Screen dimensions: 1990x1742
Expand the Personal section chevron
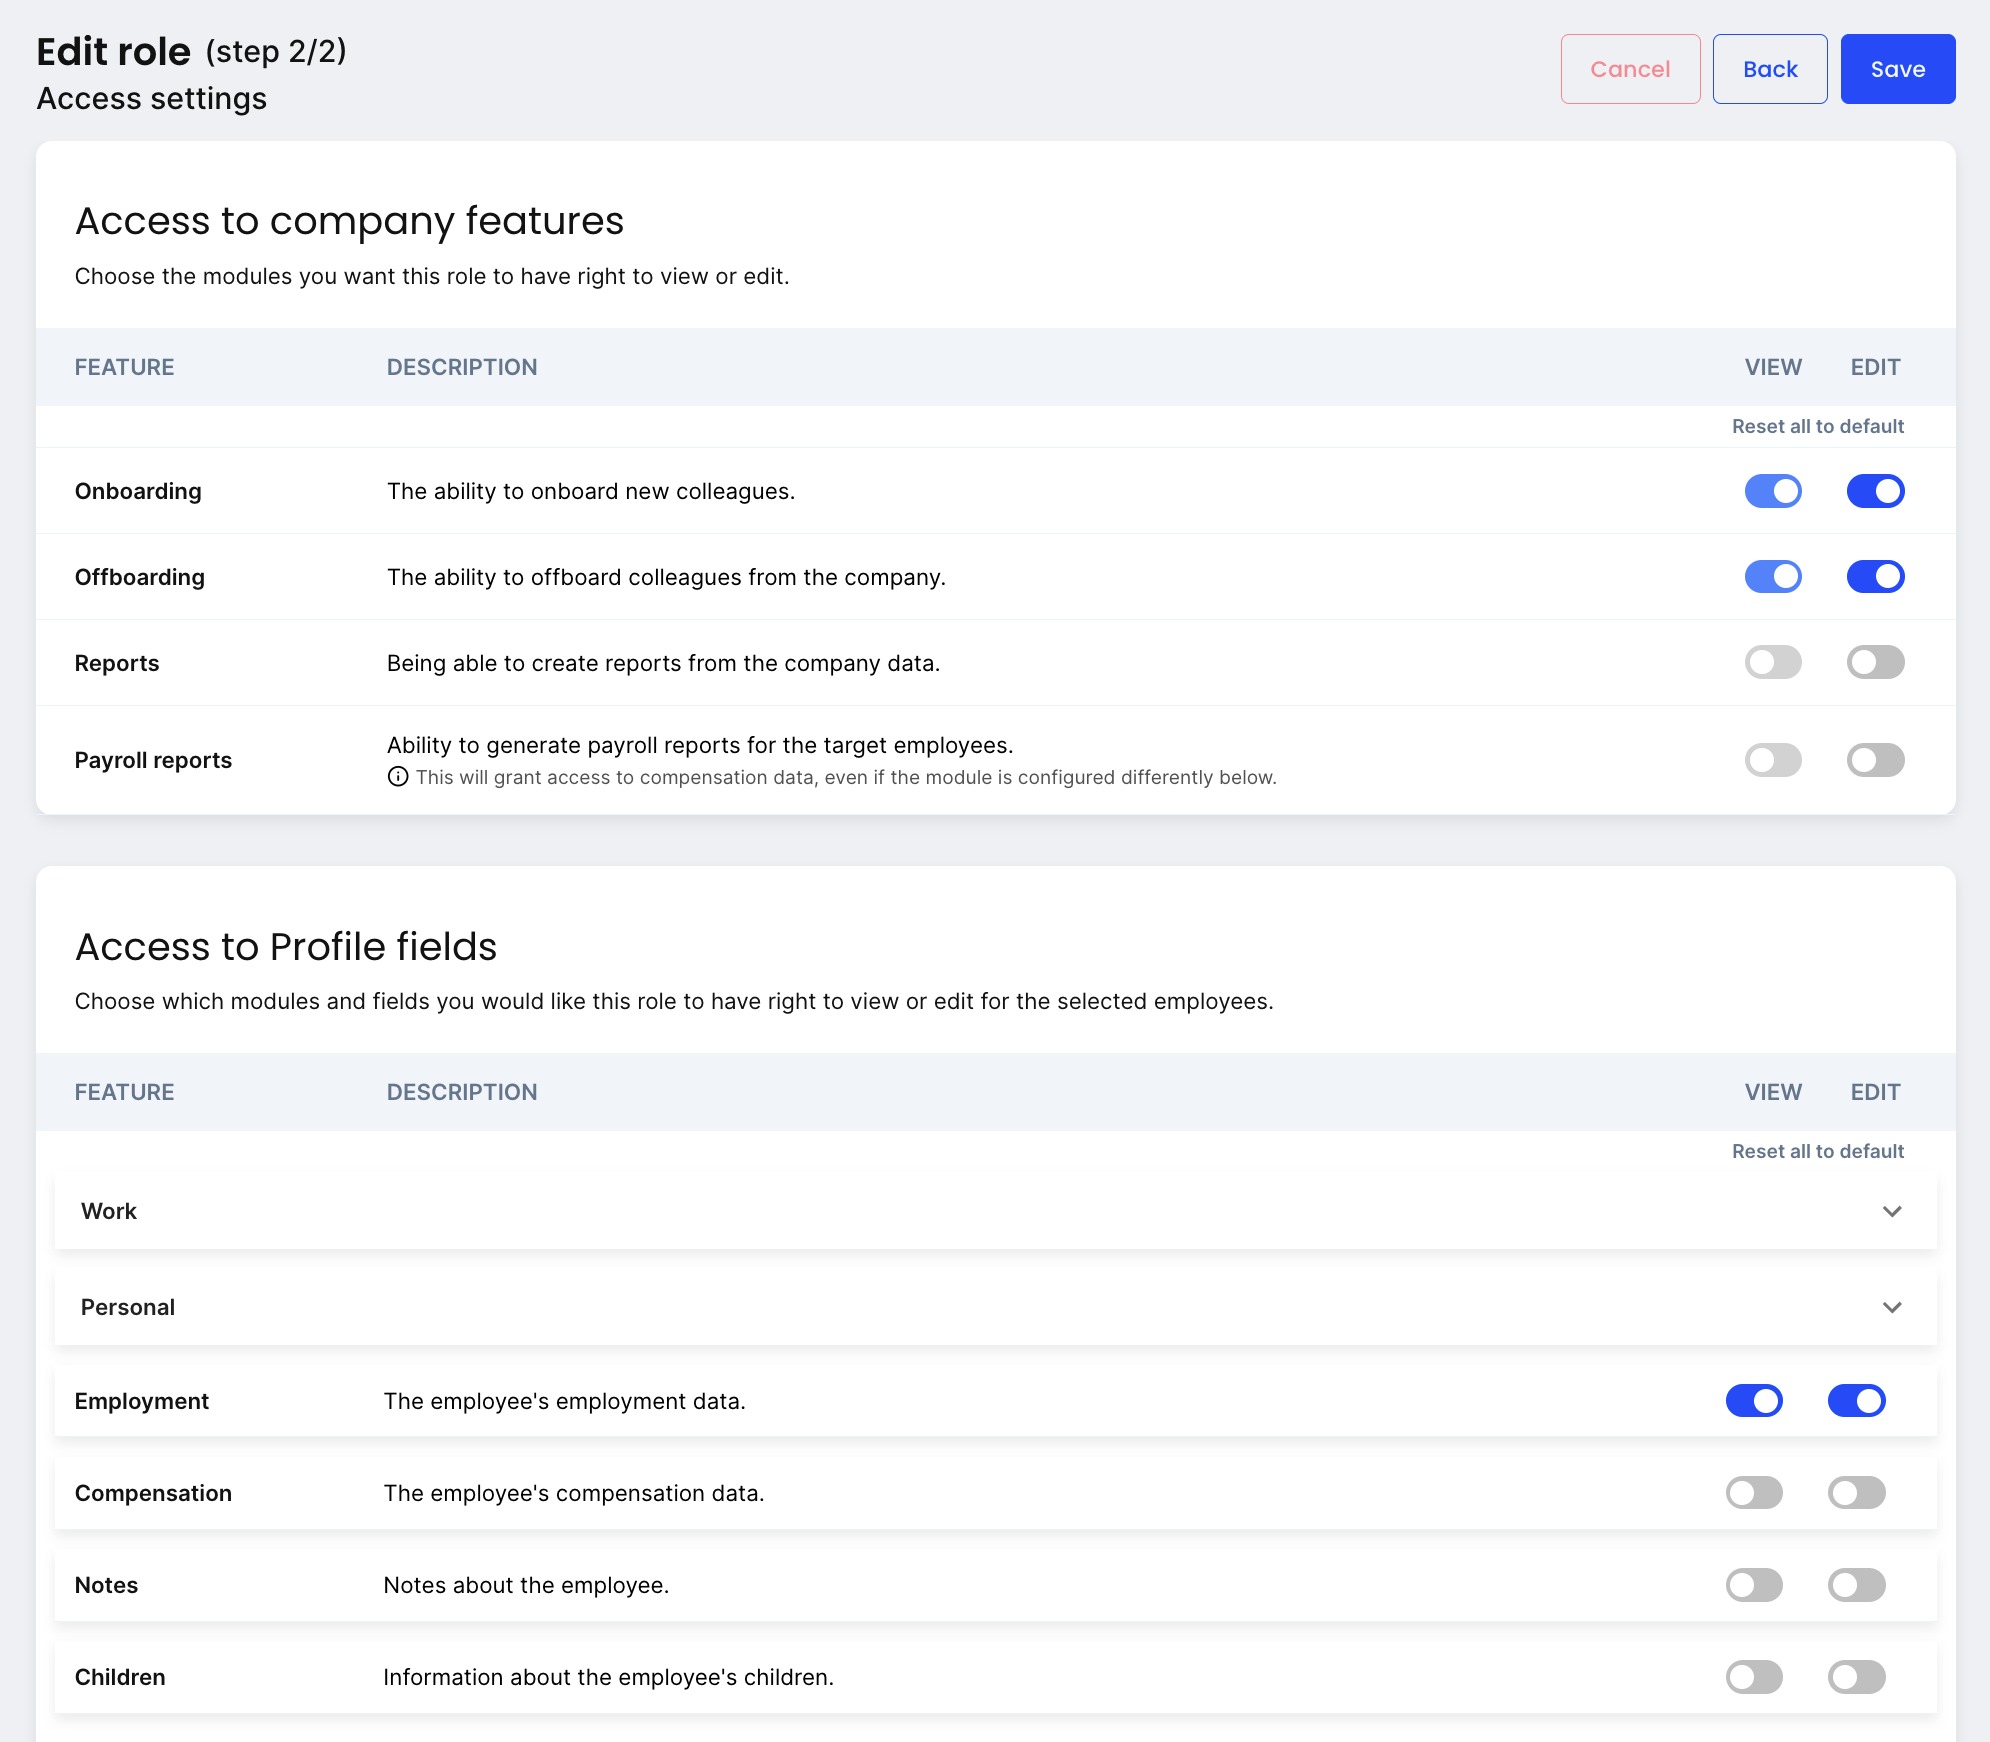coord(1891,1307)
